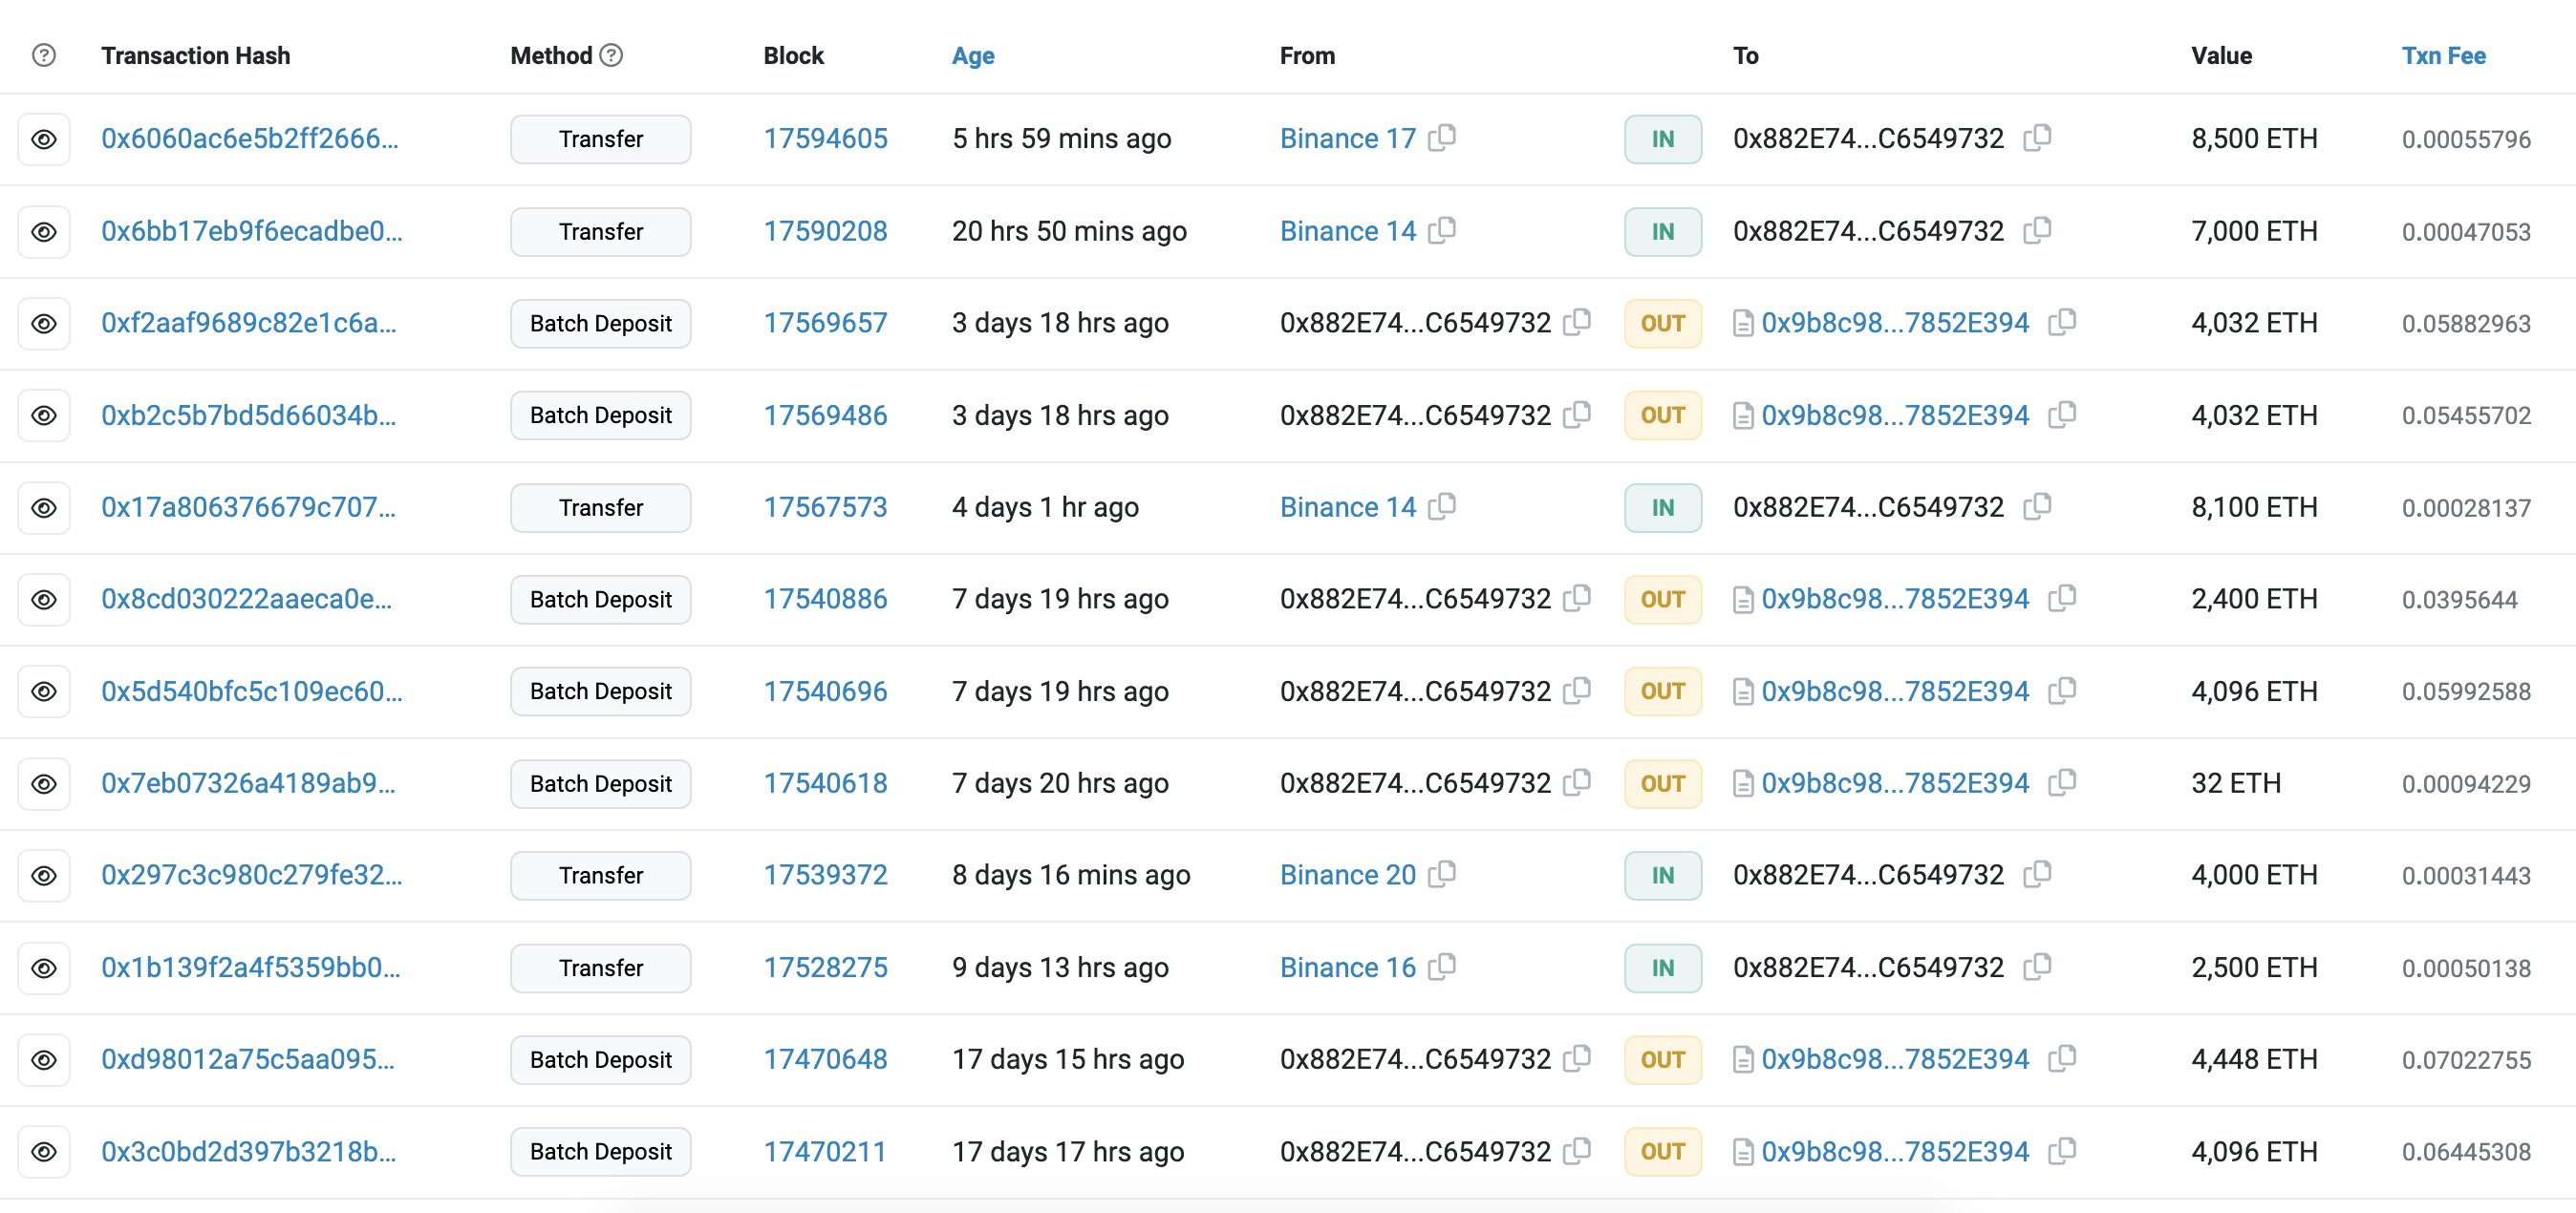Filter by Batch Deposit method in block 17569486 row
The height and width of the screenshot is (1213, 2576).
tap(600, 415)
